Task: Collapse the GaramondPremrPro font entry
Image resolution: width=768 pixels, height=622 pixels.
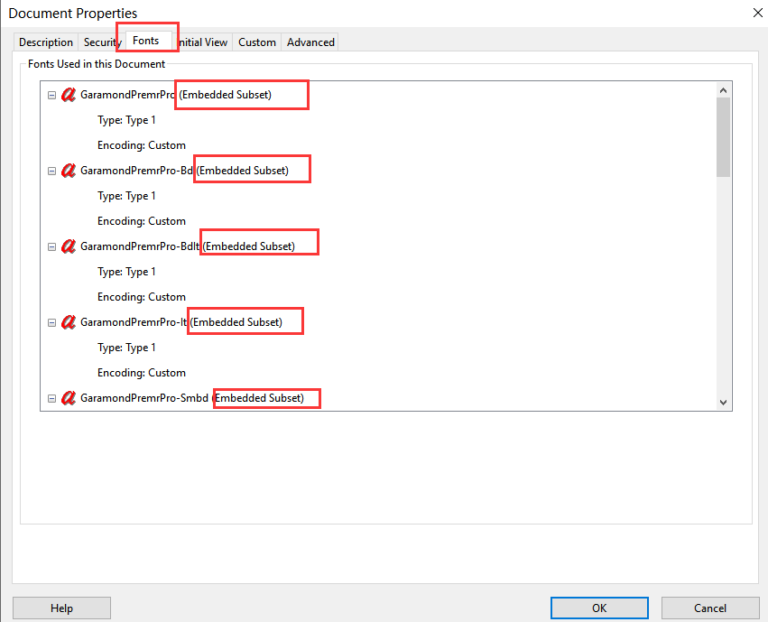Action: click(52, 95)
